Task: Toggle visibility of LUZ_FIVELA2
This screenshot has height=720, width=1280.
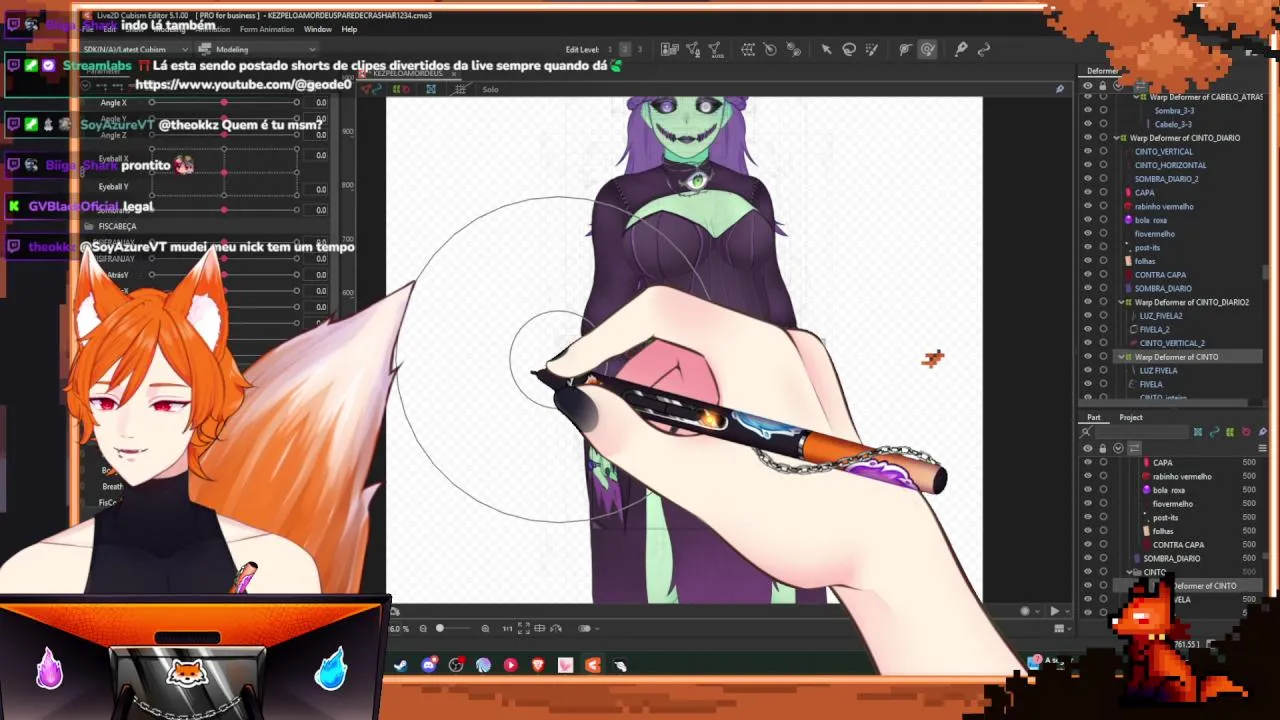Action: pos(1088,316)
